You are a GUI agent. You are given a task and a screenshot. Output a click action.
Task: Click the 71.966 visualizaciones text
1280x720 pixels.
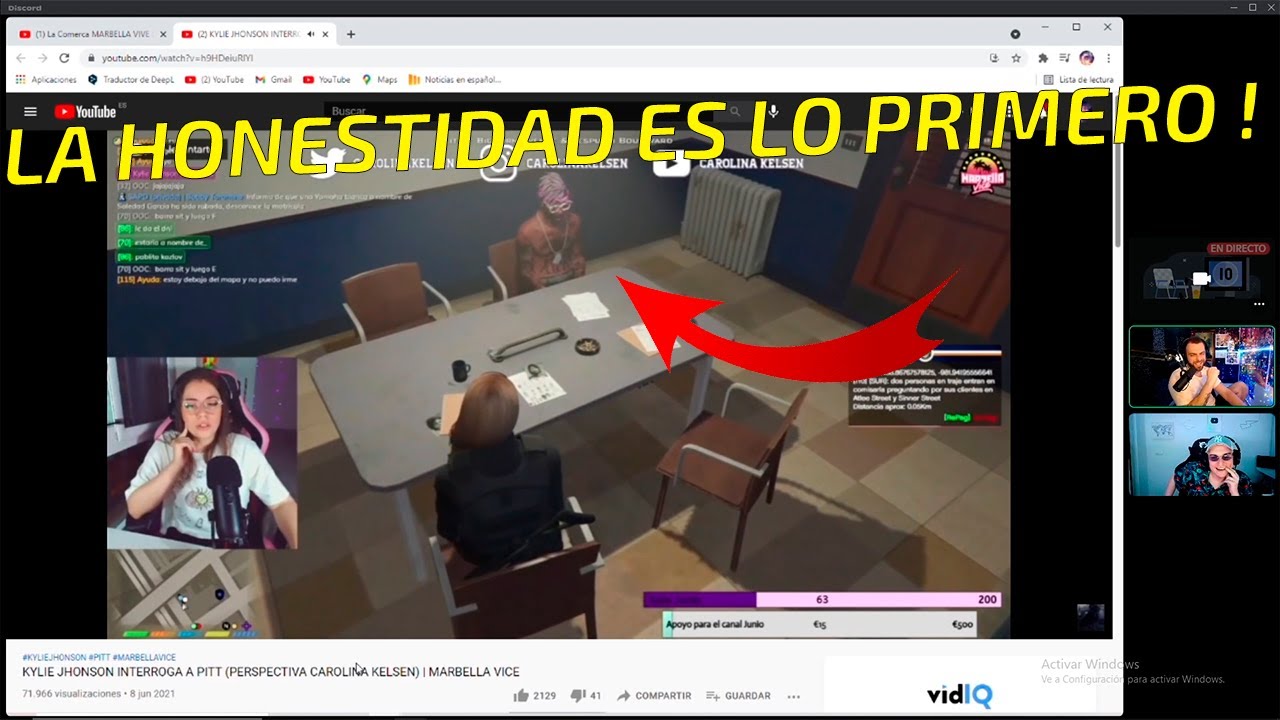[71, 694]
